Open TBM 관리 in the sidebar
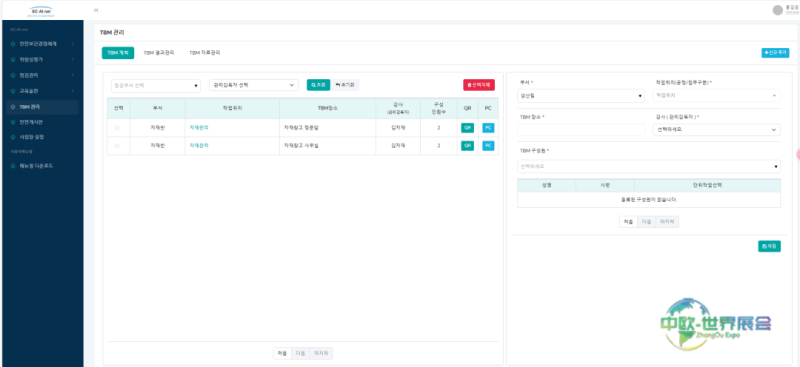 [43, 107]
